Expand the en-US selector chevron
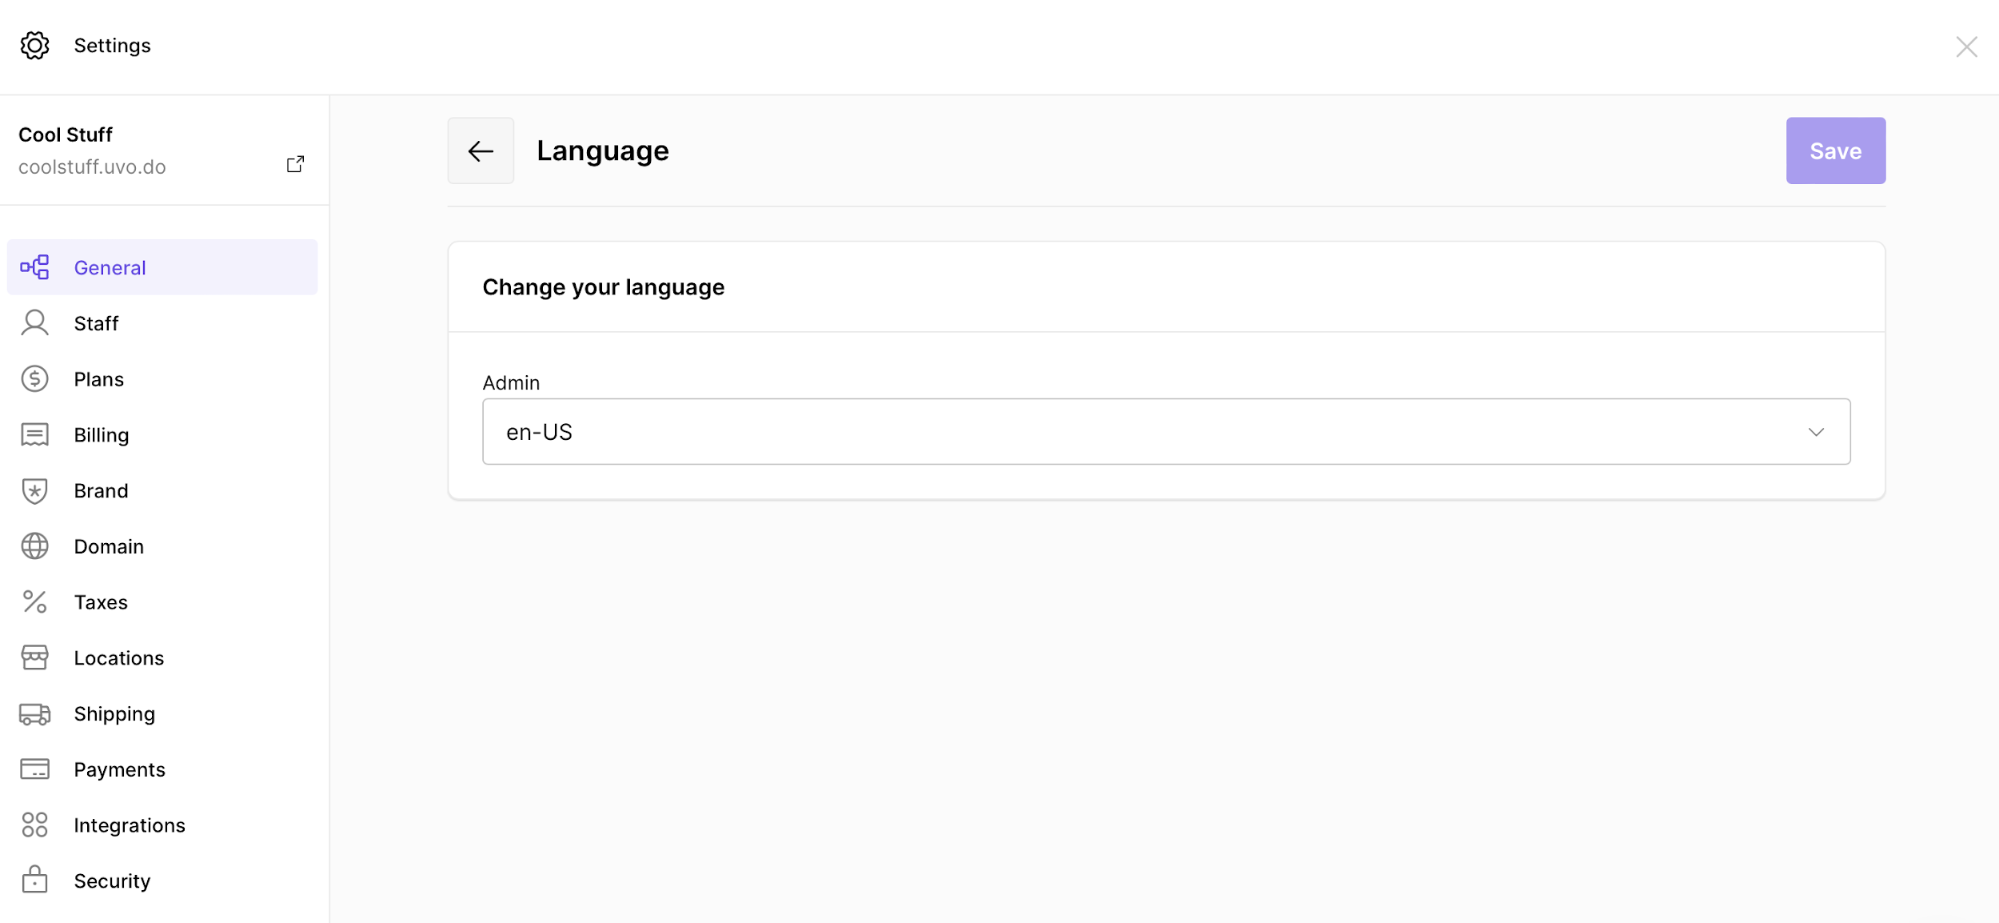The image size is (1999, 923). click(x=1816, y=431)
